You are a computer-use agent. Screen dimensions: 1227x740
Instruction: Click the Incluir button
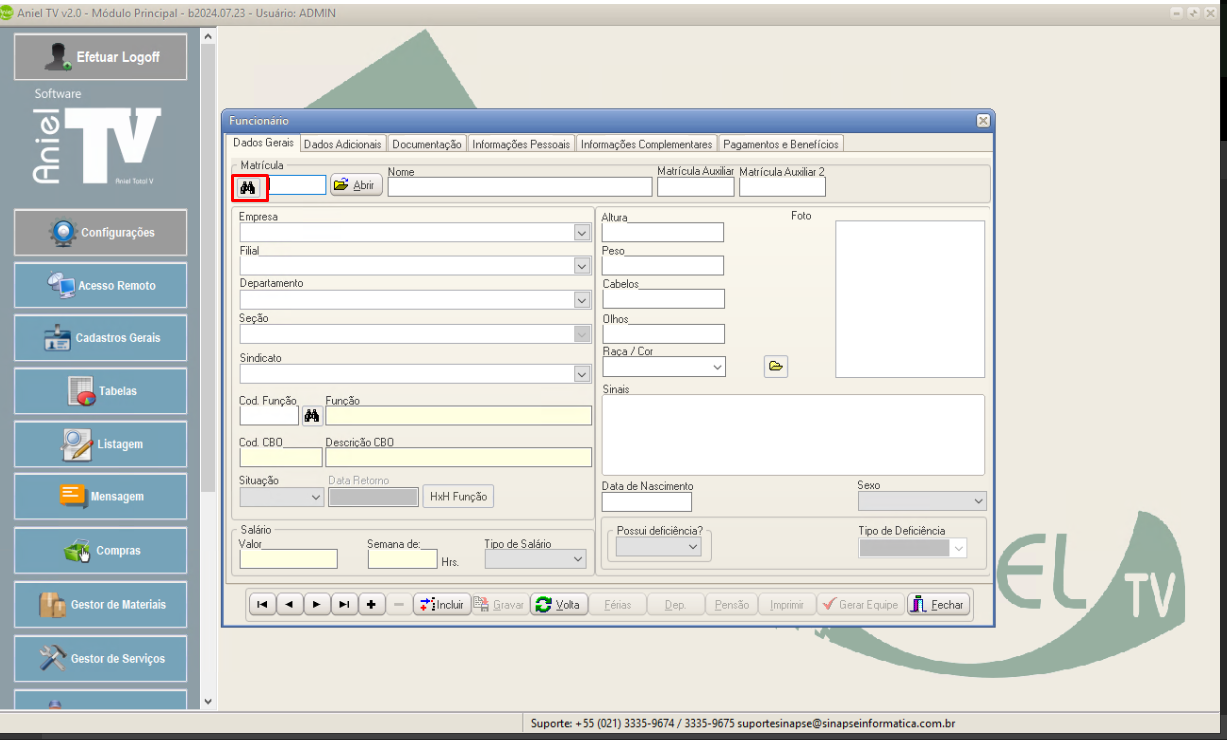tap(441, 605)
